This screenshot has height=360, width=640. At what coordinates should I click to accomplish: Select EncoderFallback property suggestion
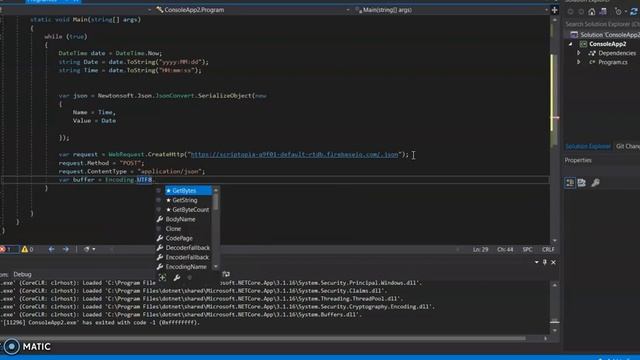187,257
